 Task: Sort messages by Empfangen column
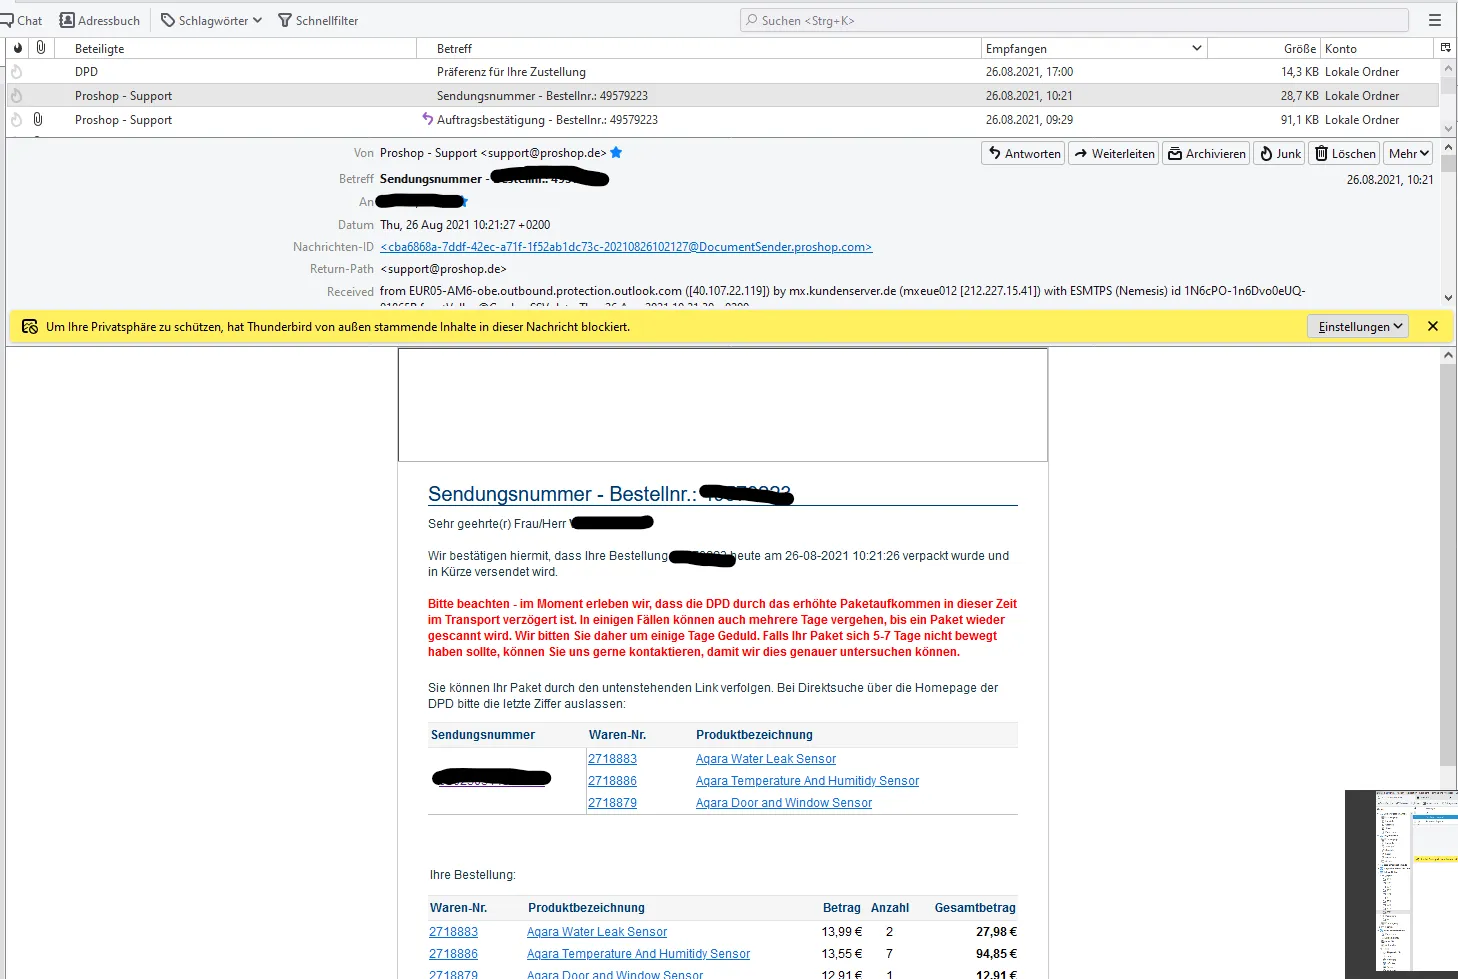coord(1094,48)
